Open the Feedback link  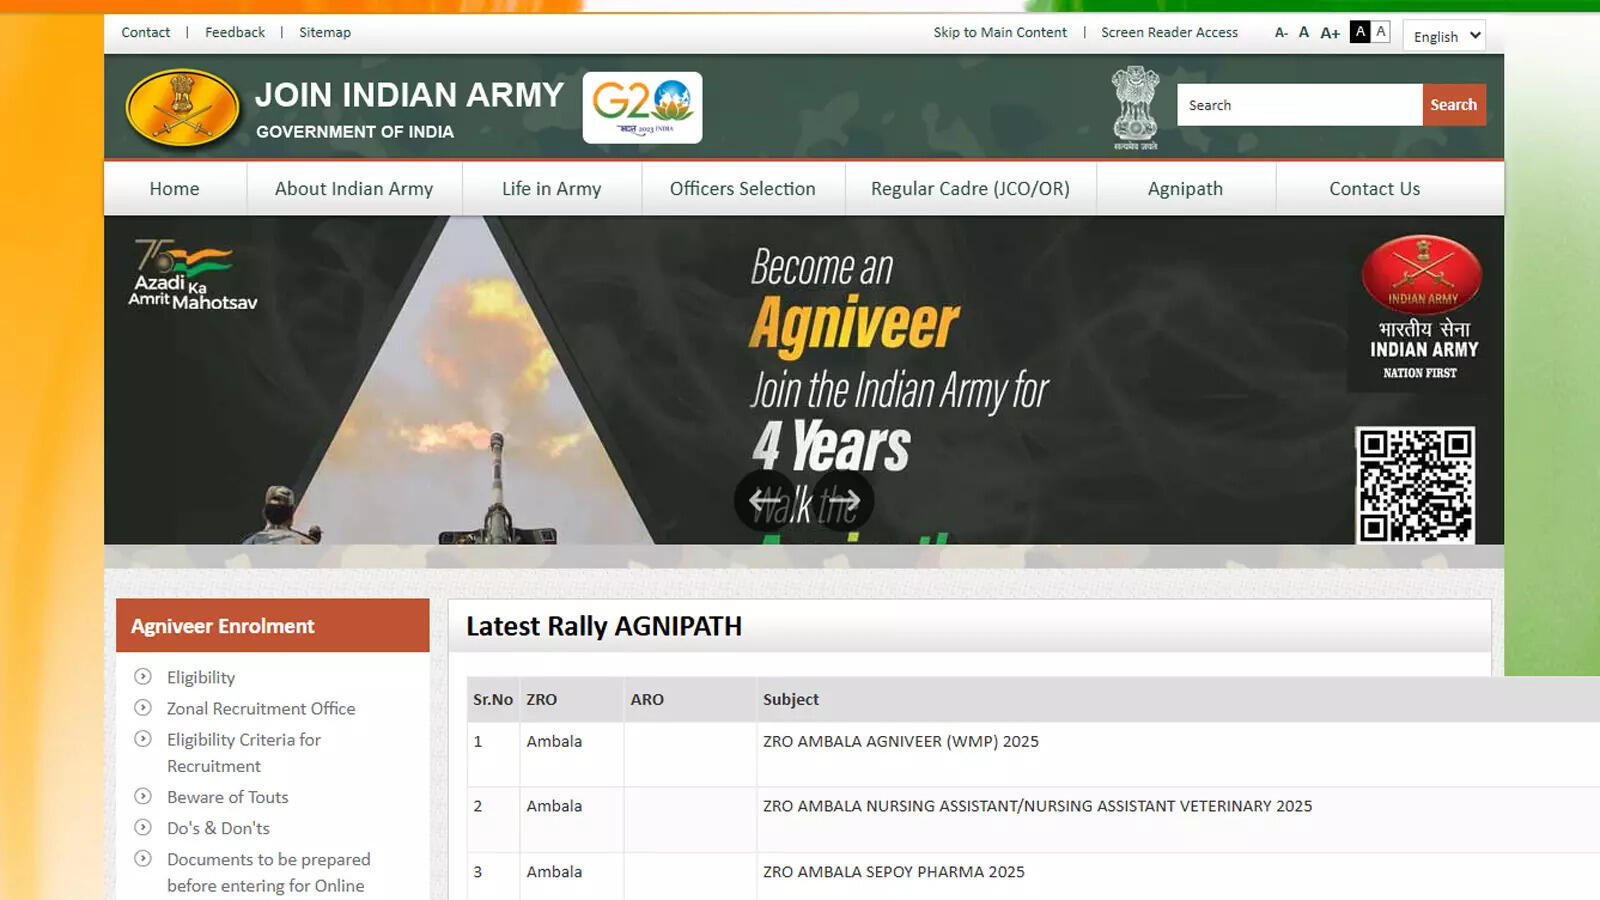pos(235,32)
